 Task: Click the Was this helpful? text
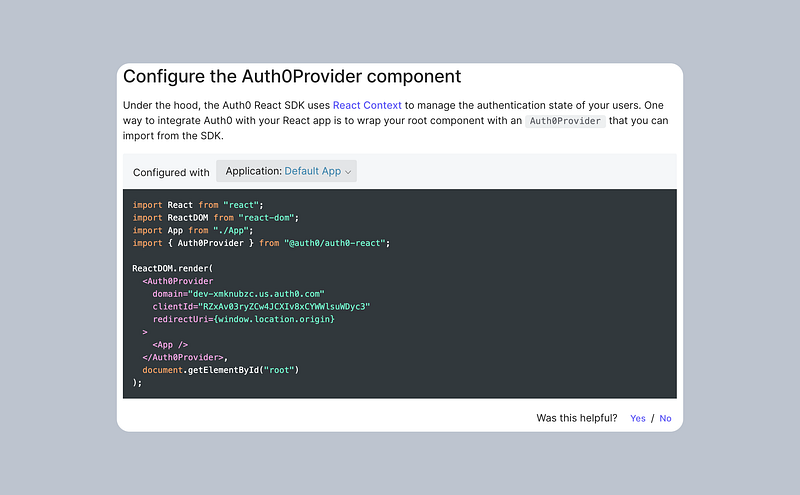click(x=577, y=418)
